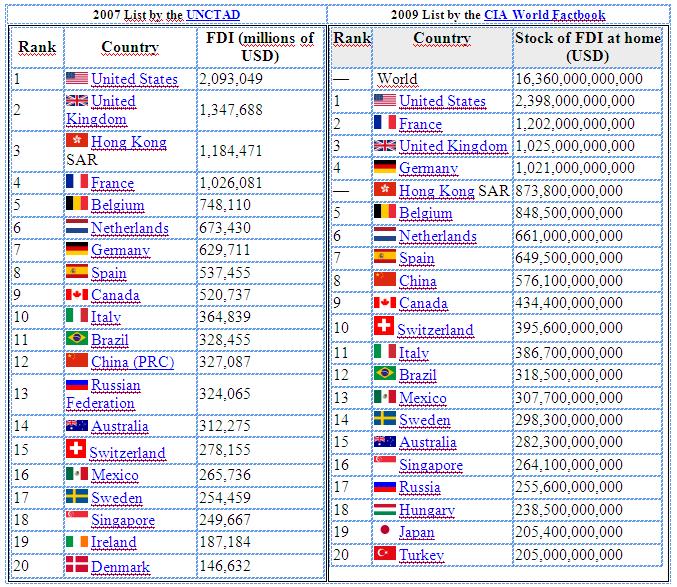The width and height of the screenshot is (677, 587).
Task: Click the Singapore flag in the 2009 list
Action: 385,461
